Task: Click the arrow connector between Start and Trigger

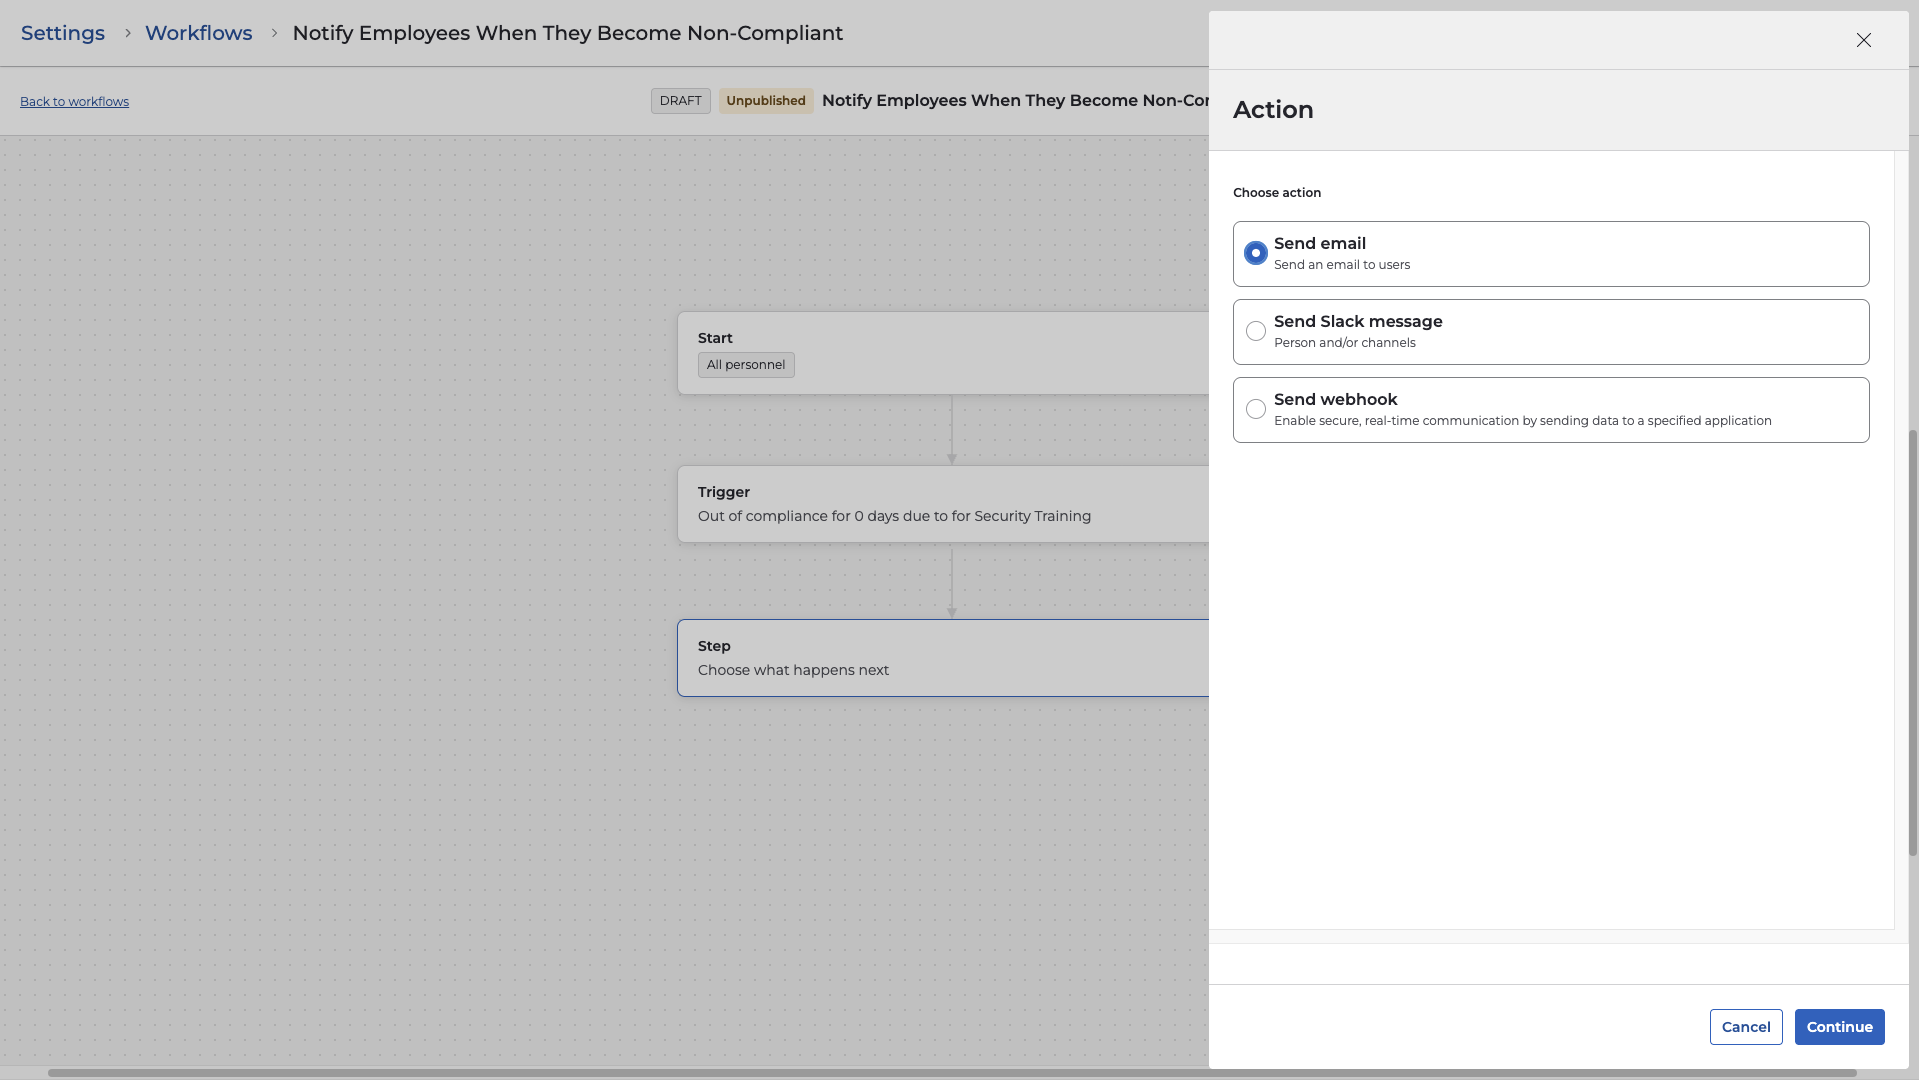Action: (951, 430)
